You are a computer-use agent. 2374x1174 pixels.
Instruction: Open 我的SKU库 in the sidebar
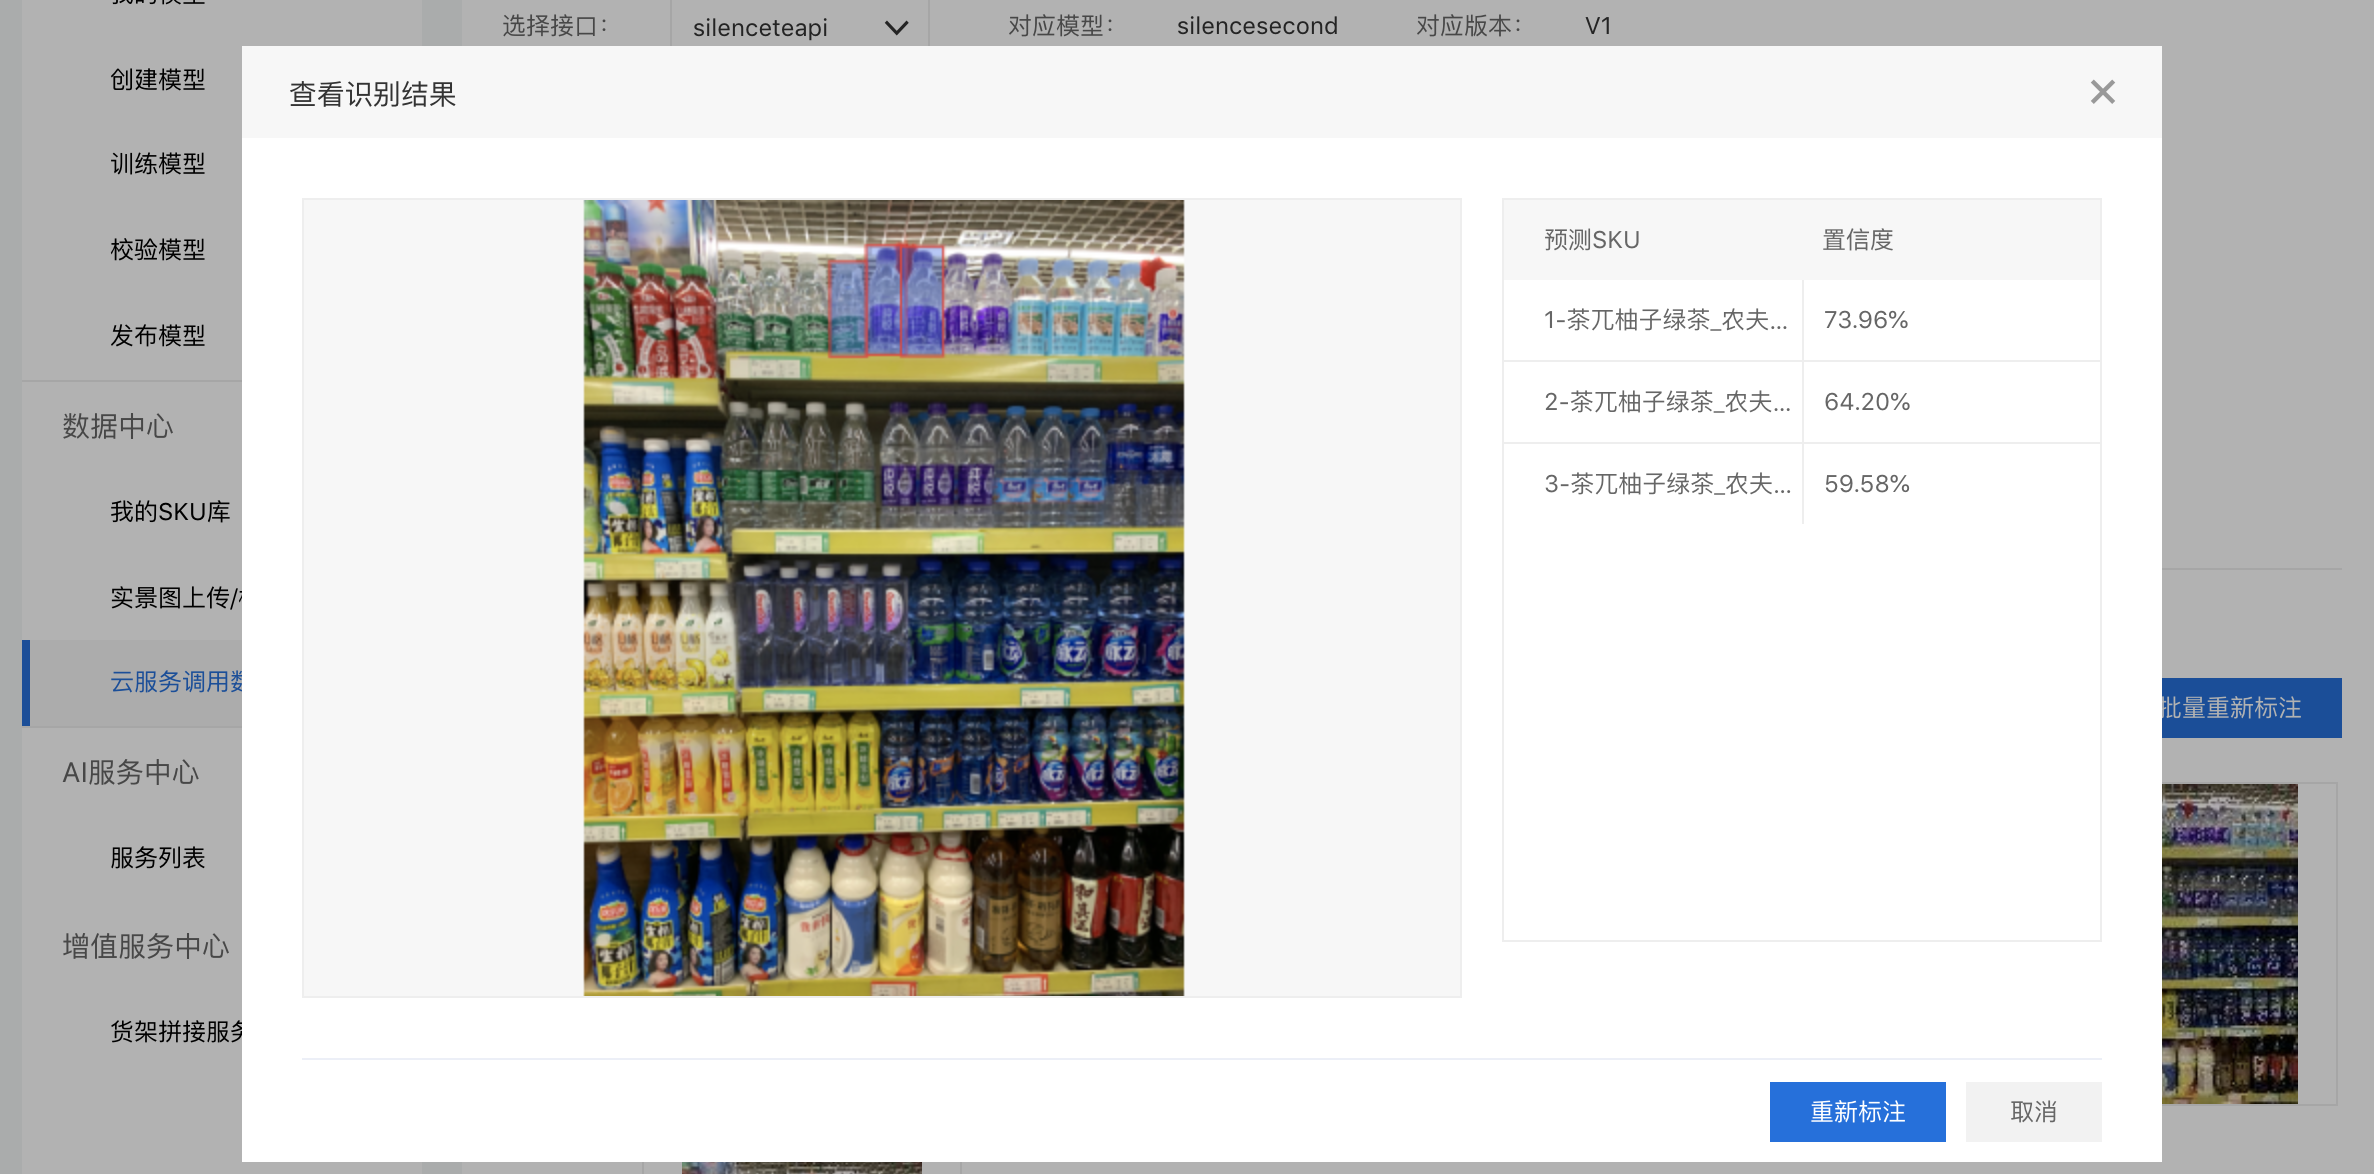tap(170, 511)
